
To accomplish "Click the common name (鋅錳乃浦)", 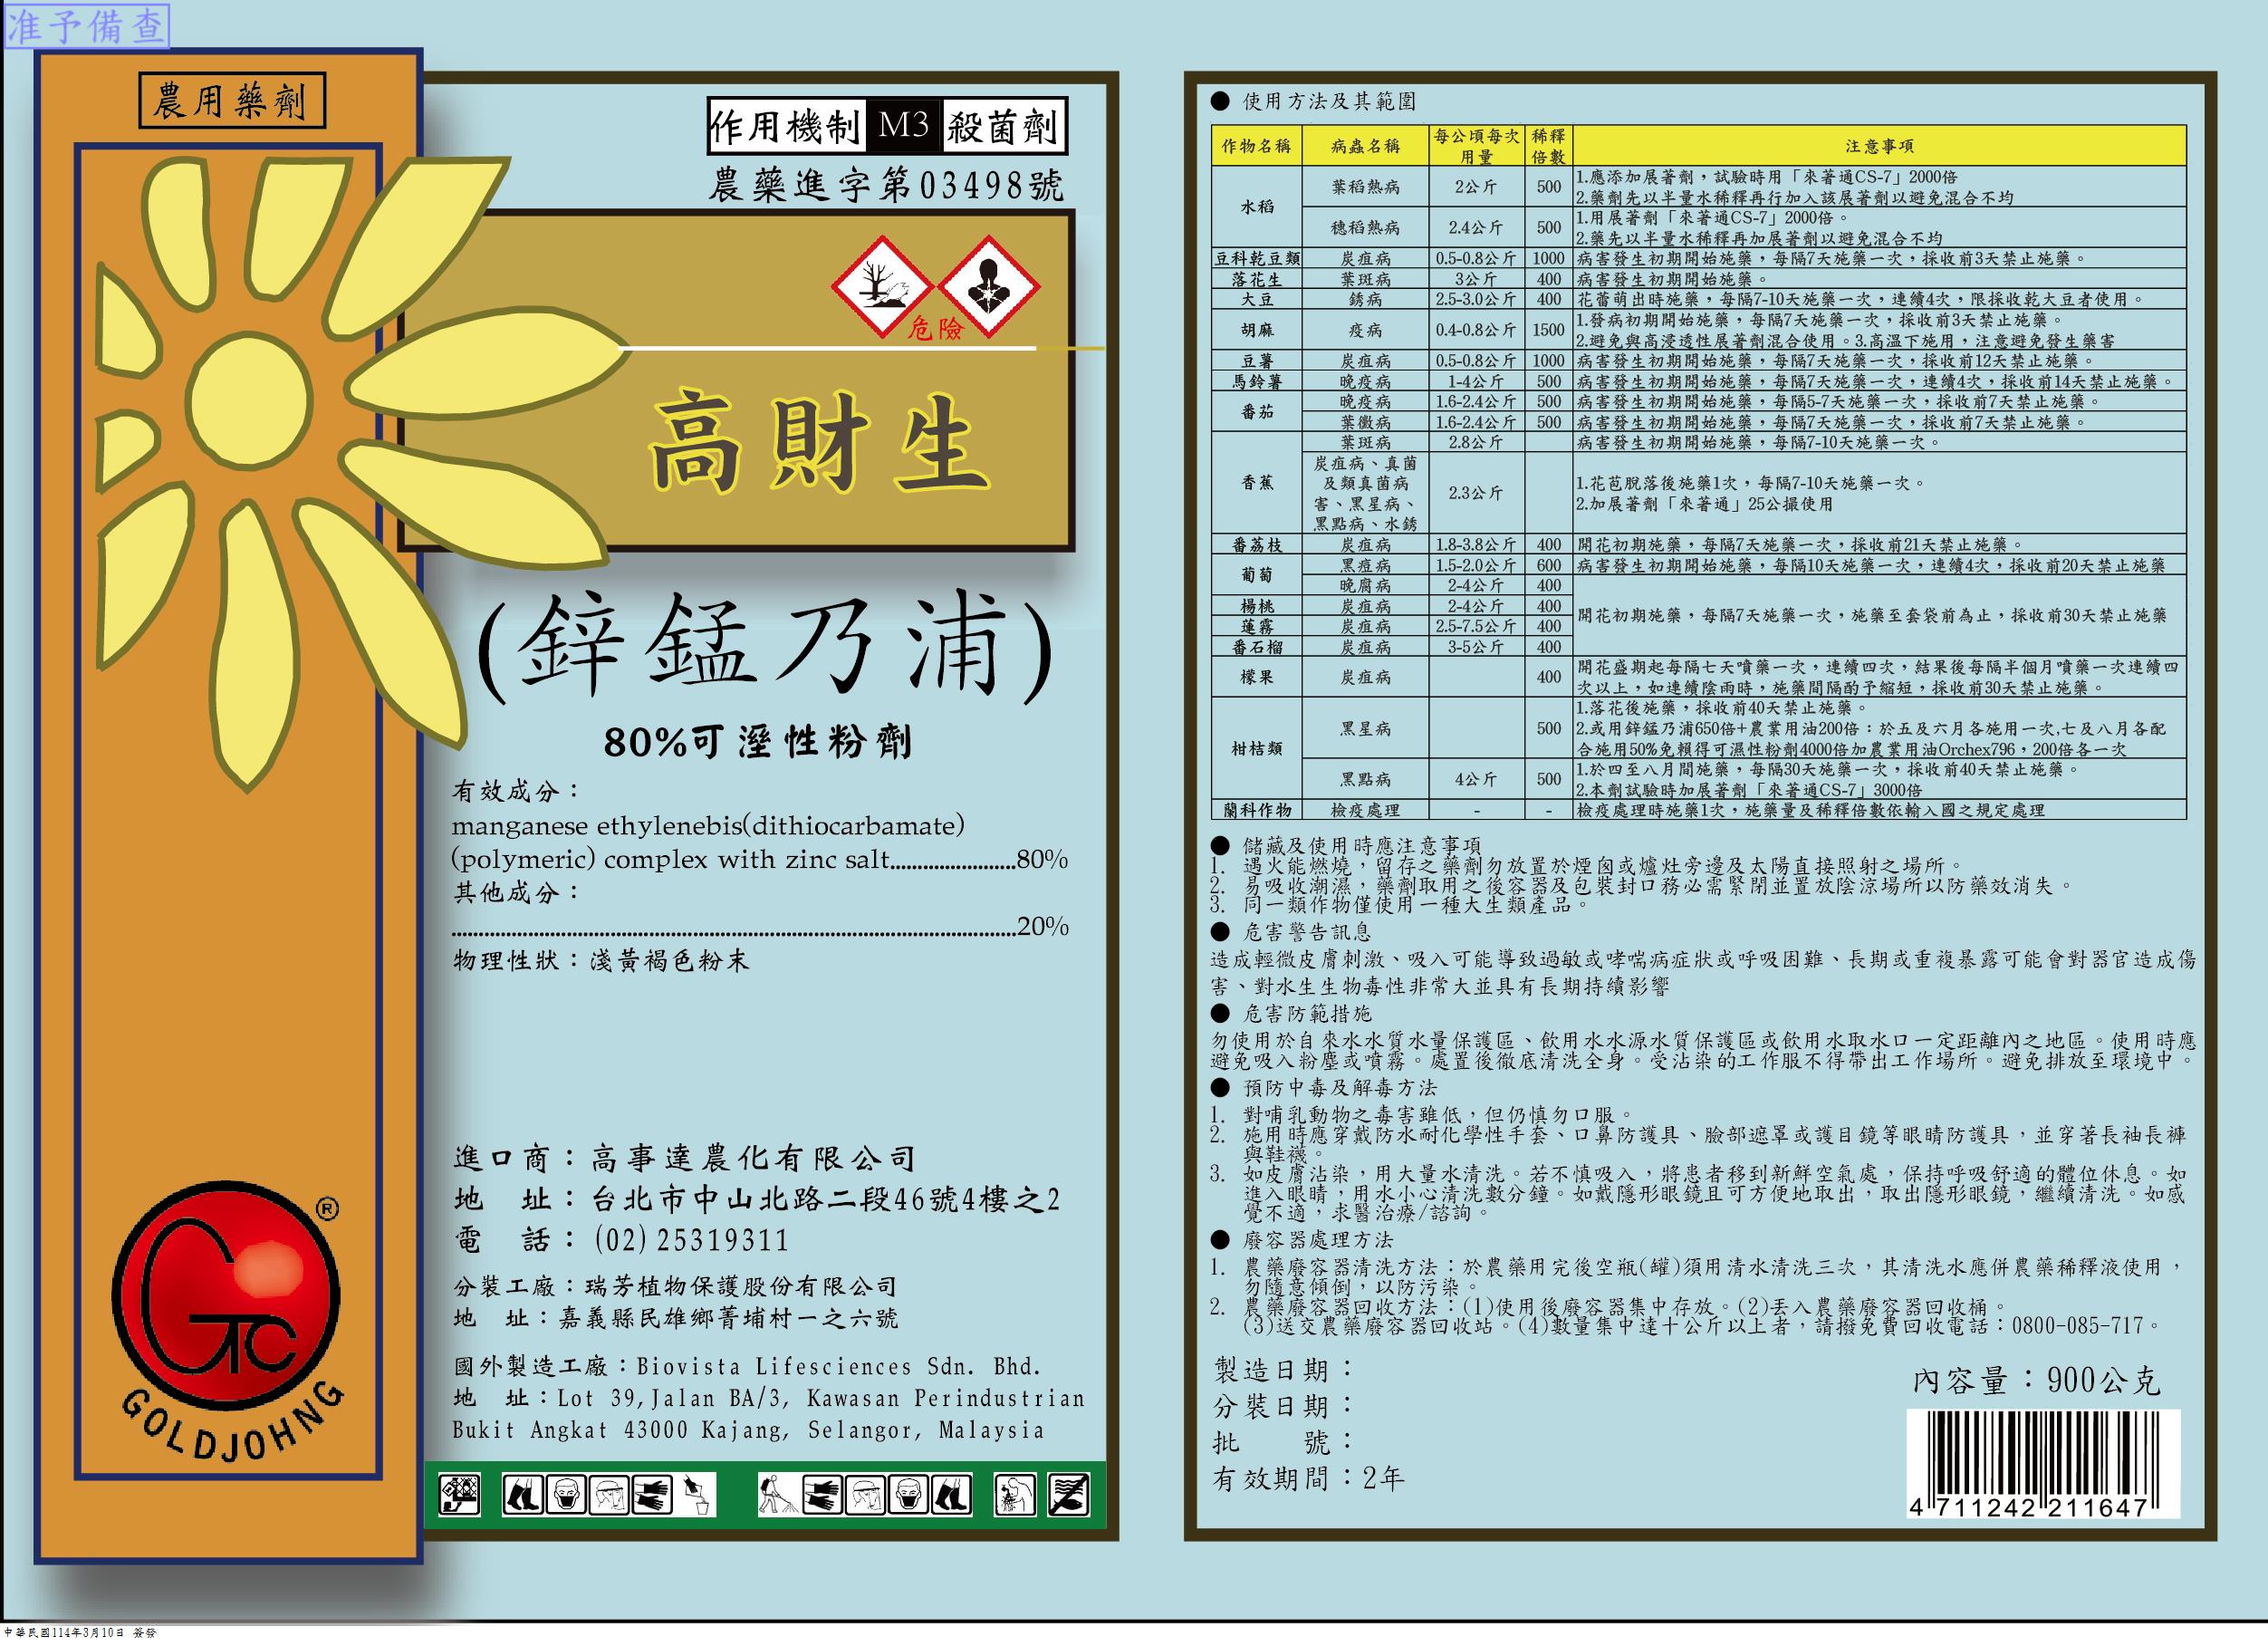I will [766, 645].
